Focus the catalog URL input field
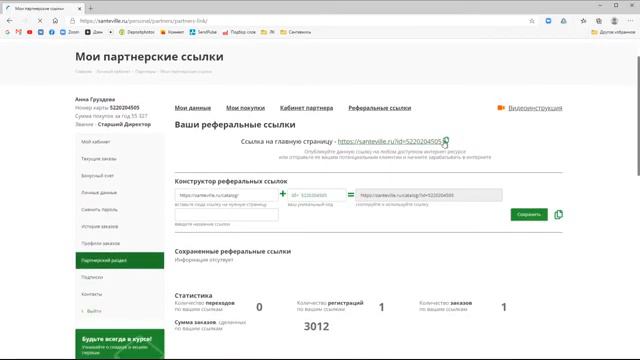This screenshot has width=640, height=360. [227, 195]
